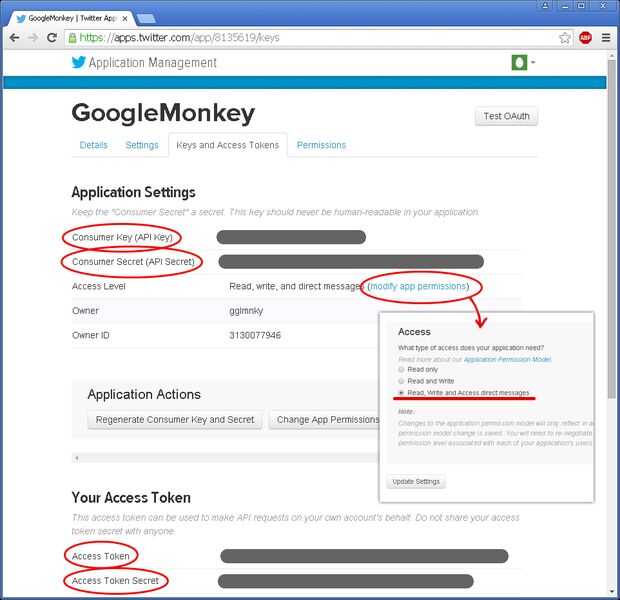Click the Application Actions heading
Image resolution: width=620 pixels, height=600 pixels.
[x=144, y=394]
